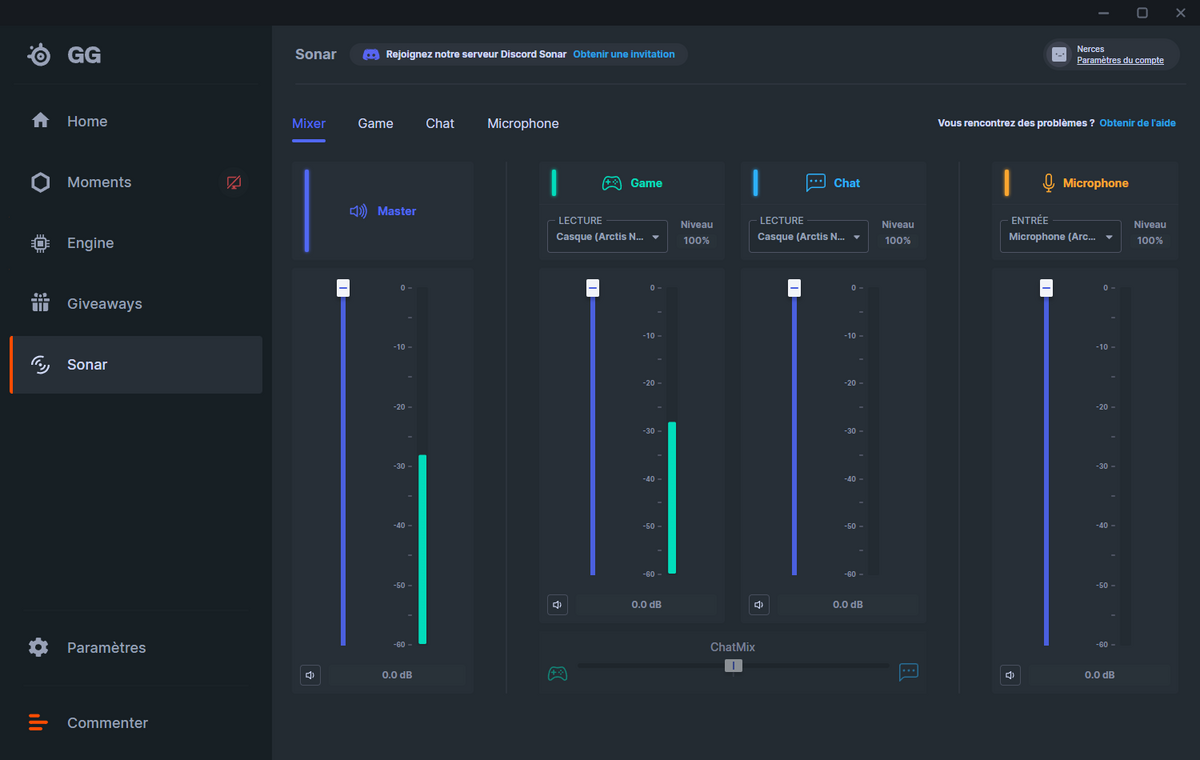Click the Microphone 0.0 dB value field

pos(1099,675)
